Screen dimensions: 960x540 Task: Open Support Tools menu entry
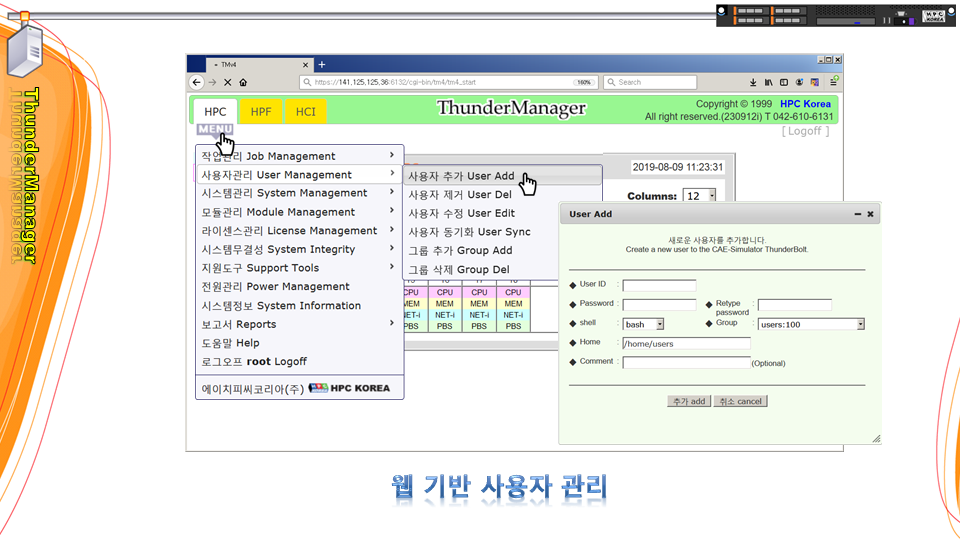coord(299,268)
